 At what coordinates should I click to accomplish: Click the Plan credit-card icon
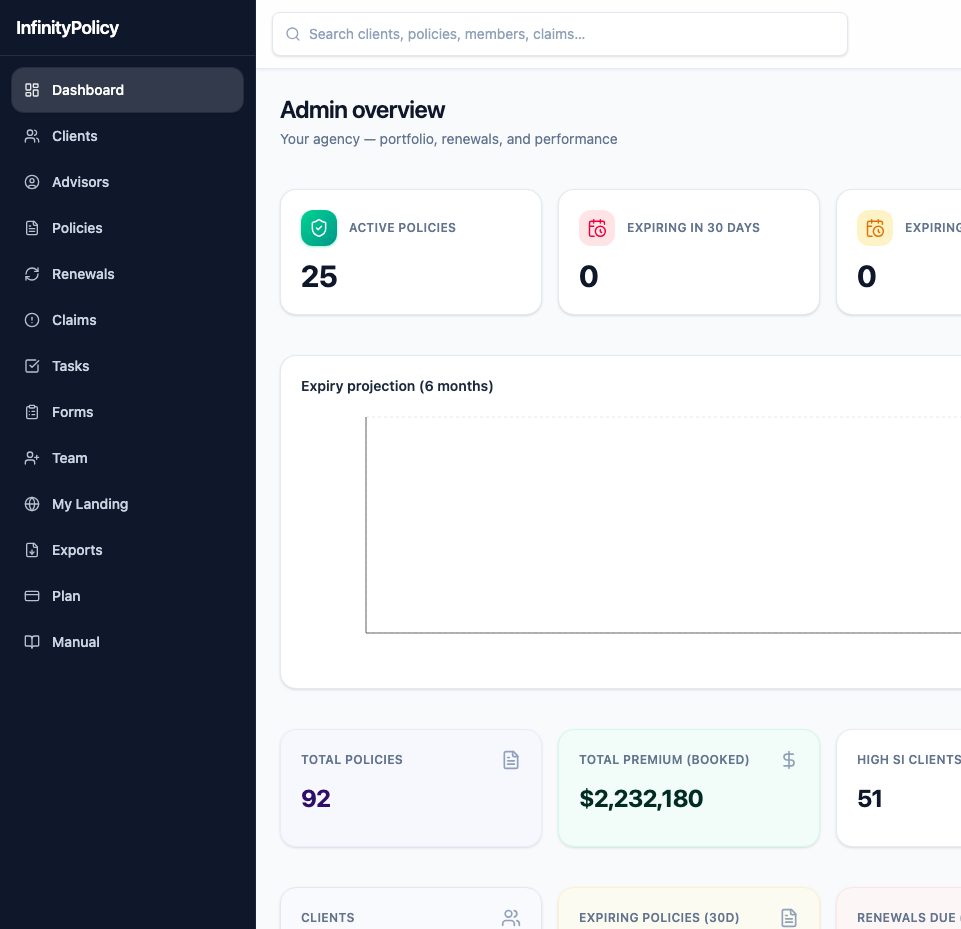[x=32, y=596]
